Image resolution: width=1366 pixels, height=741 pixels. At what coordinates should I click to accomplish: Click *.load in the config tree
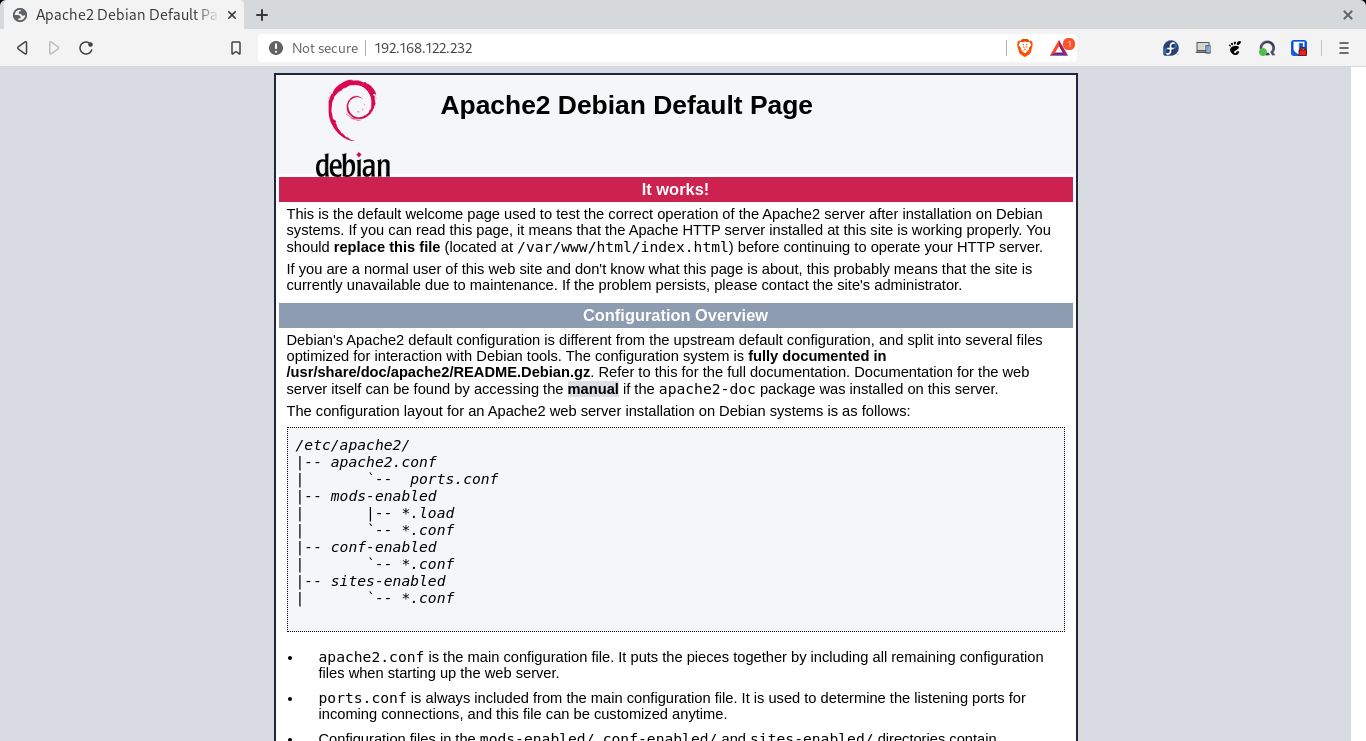[x=428, y=513]
